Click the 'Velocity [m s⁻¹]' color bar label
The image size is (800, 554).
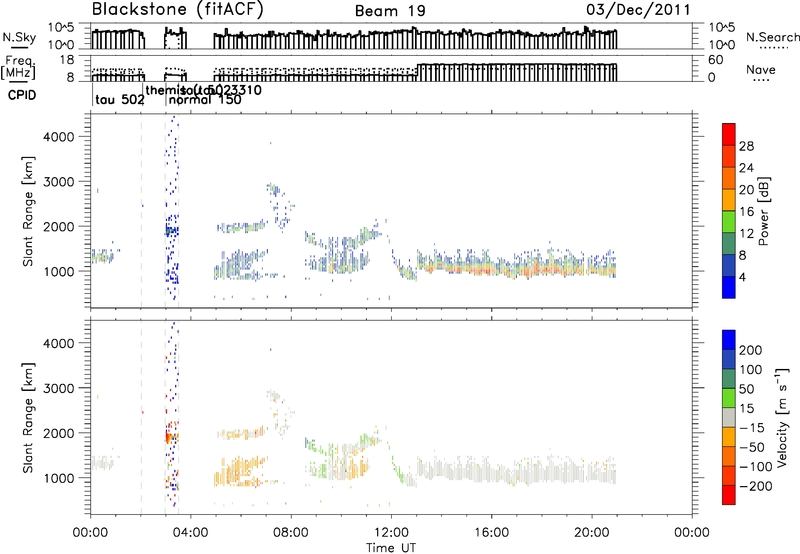782,417
